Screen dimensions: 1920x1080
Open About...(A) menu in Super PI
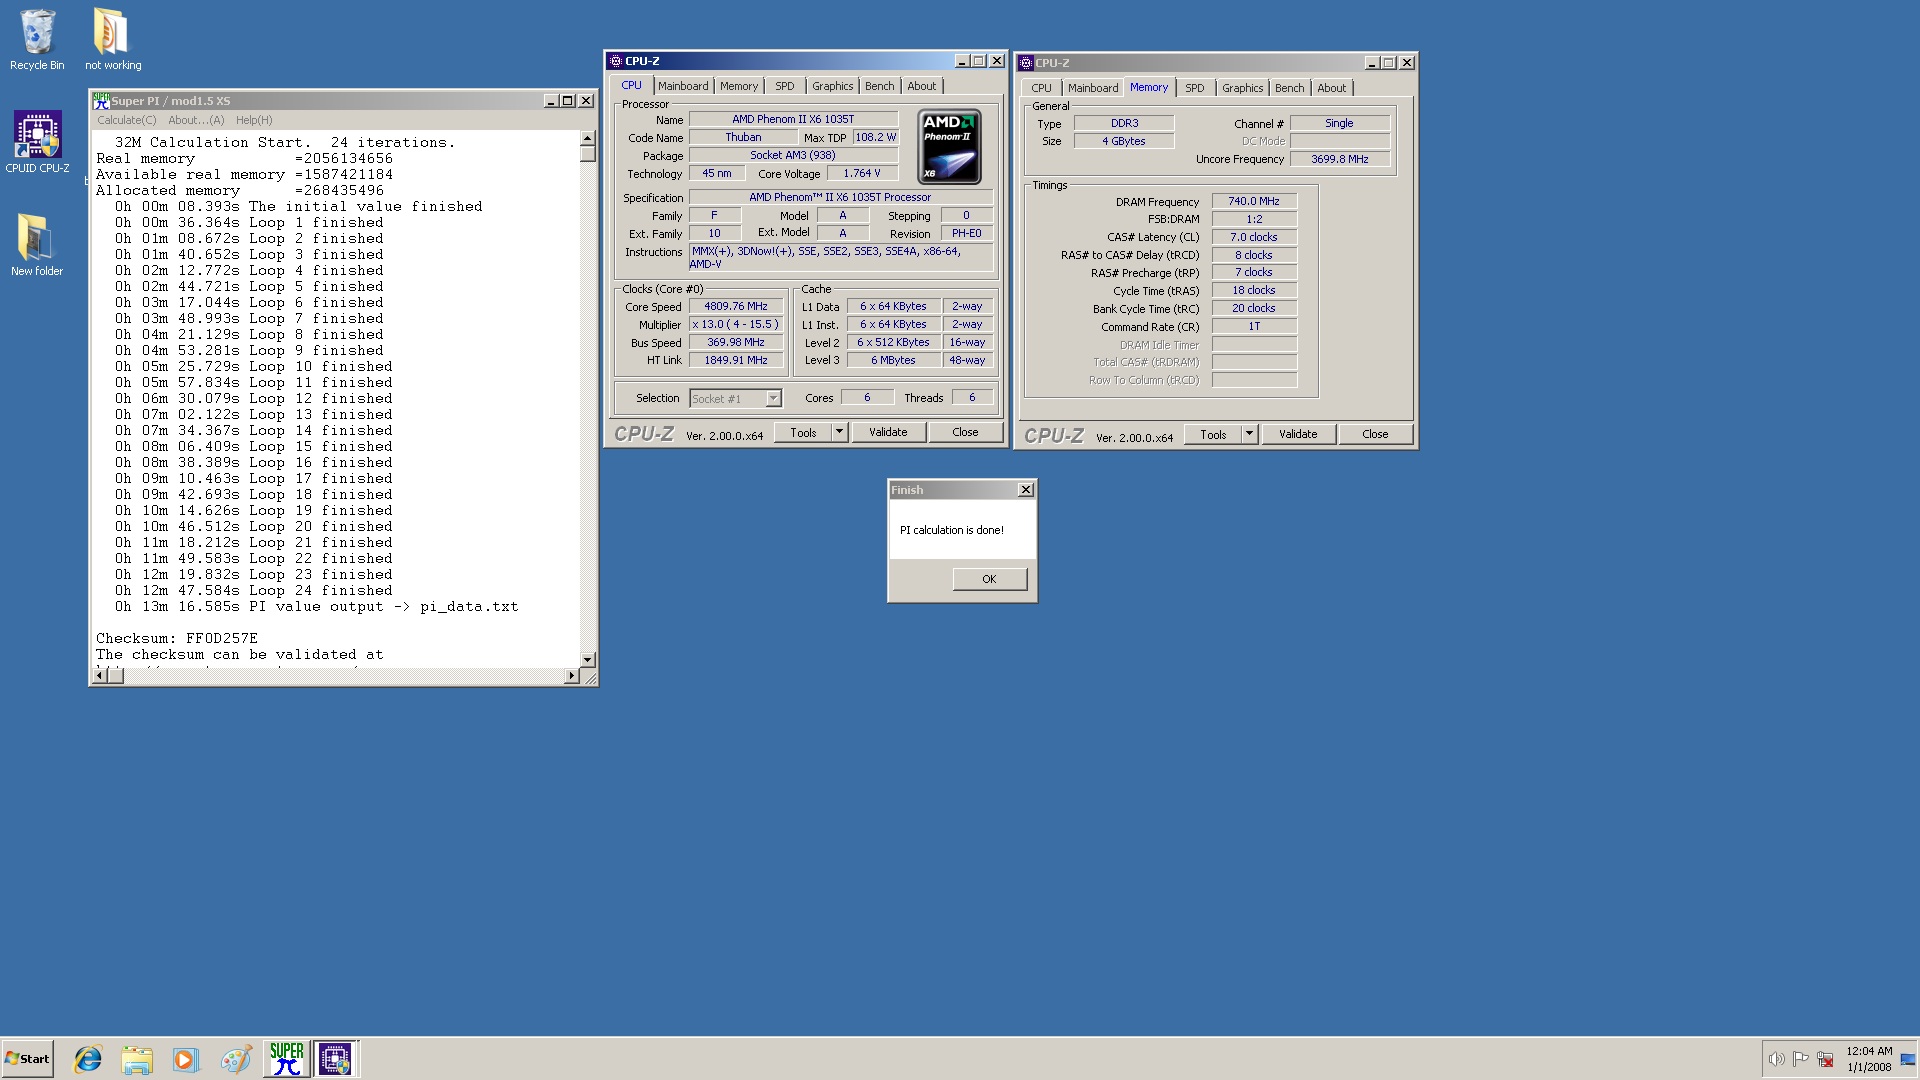(196, 120)
